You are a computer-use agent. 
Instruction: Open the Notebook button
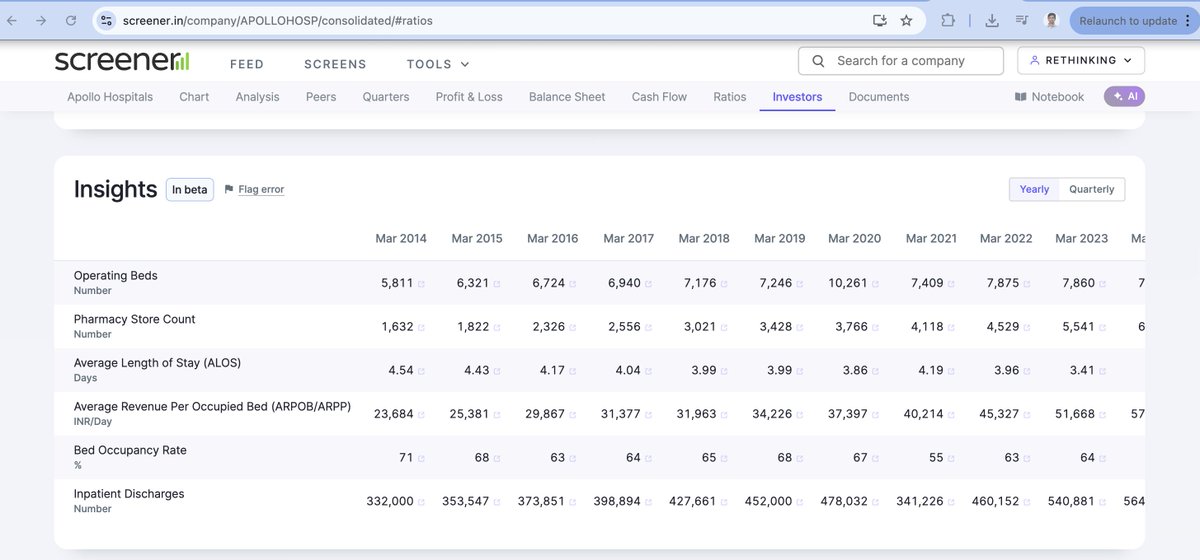[x=1049, y=97]
